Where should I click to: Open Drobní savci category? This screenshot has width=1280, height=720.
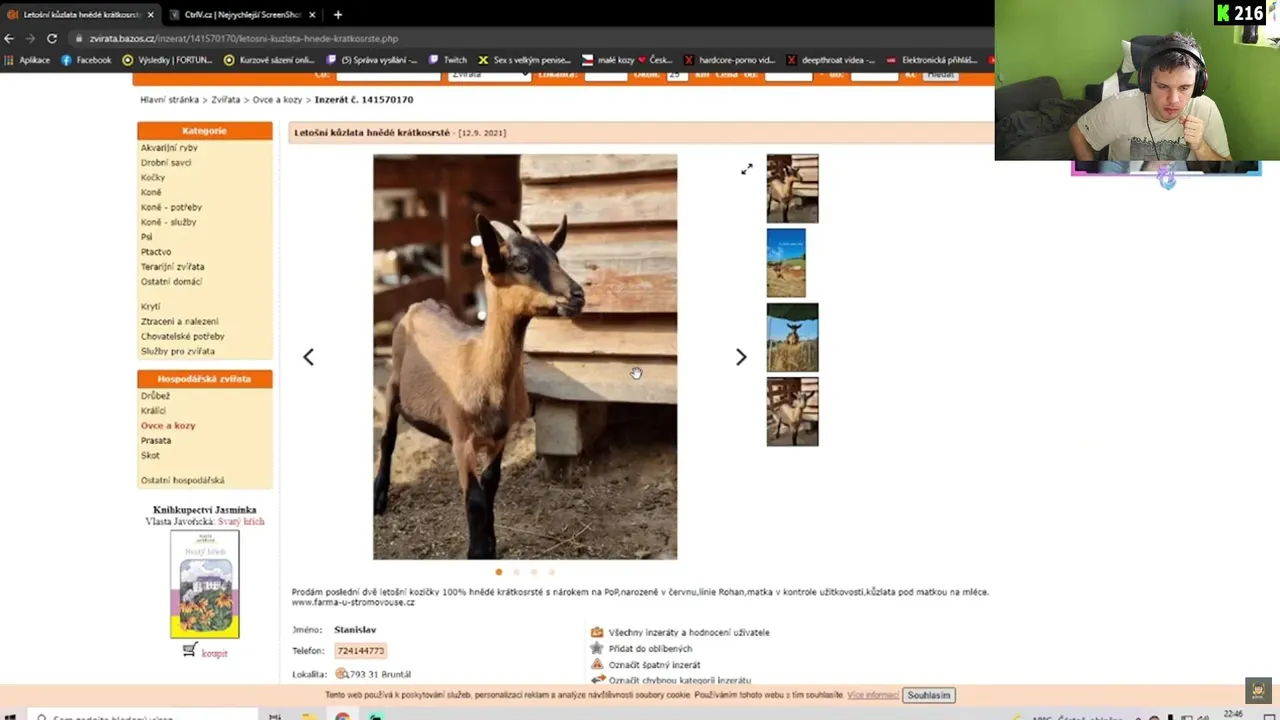pyautogui.click(x=166, y=163)
